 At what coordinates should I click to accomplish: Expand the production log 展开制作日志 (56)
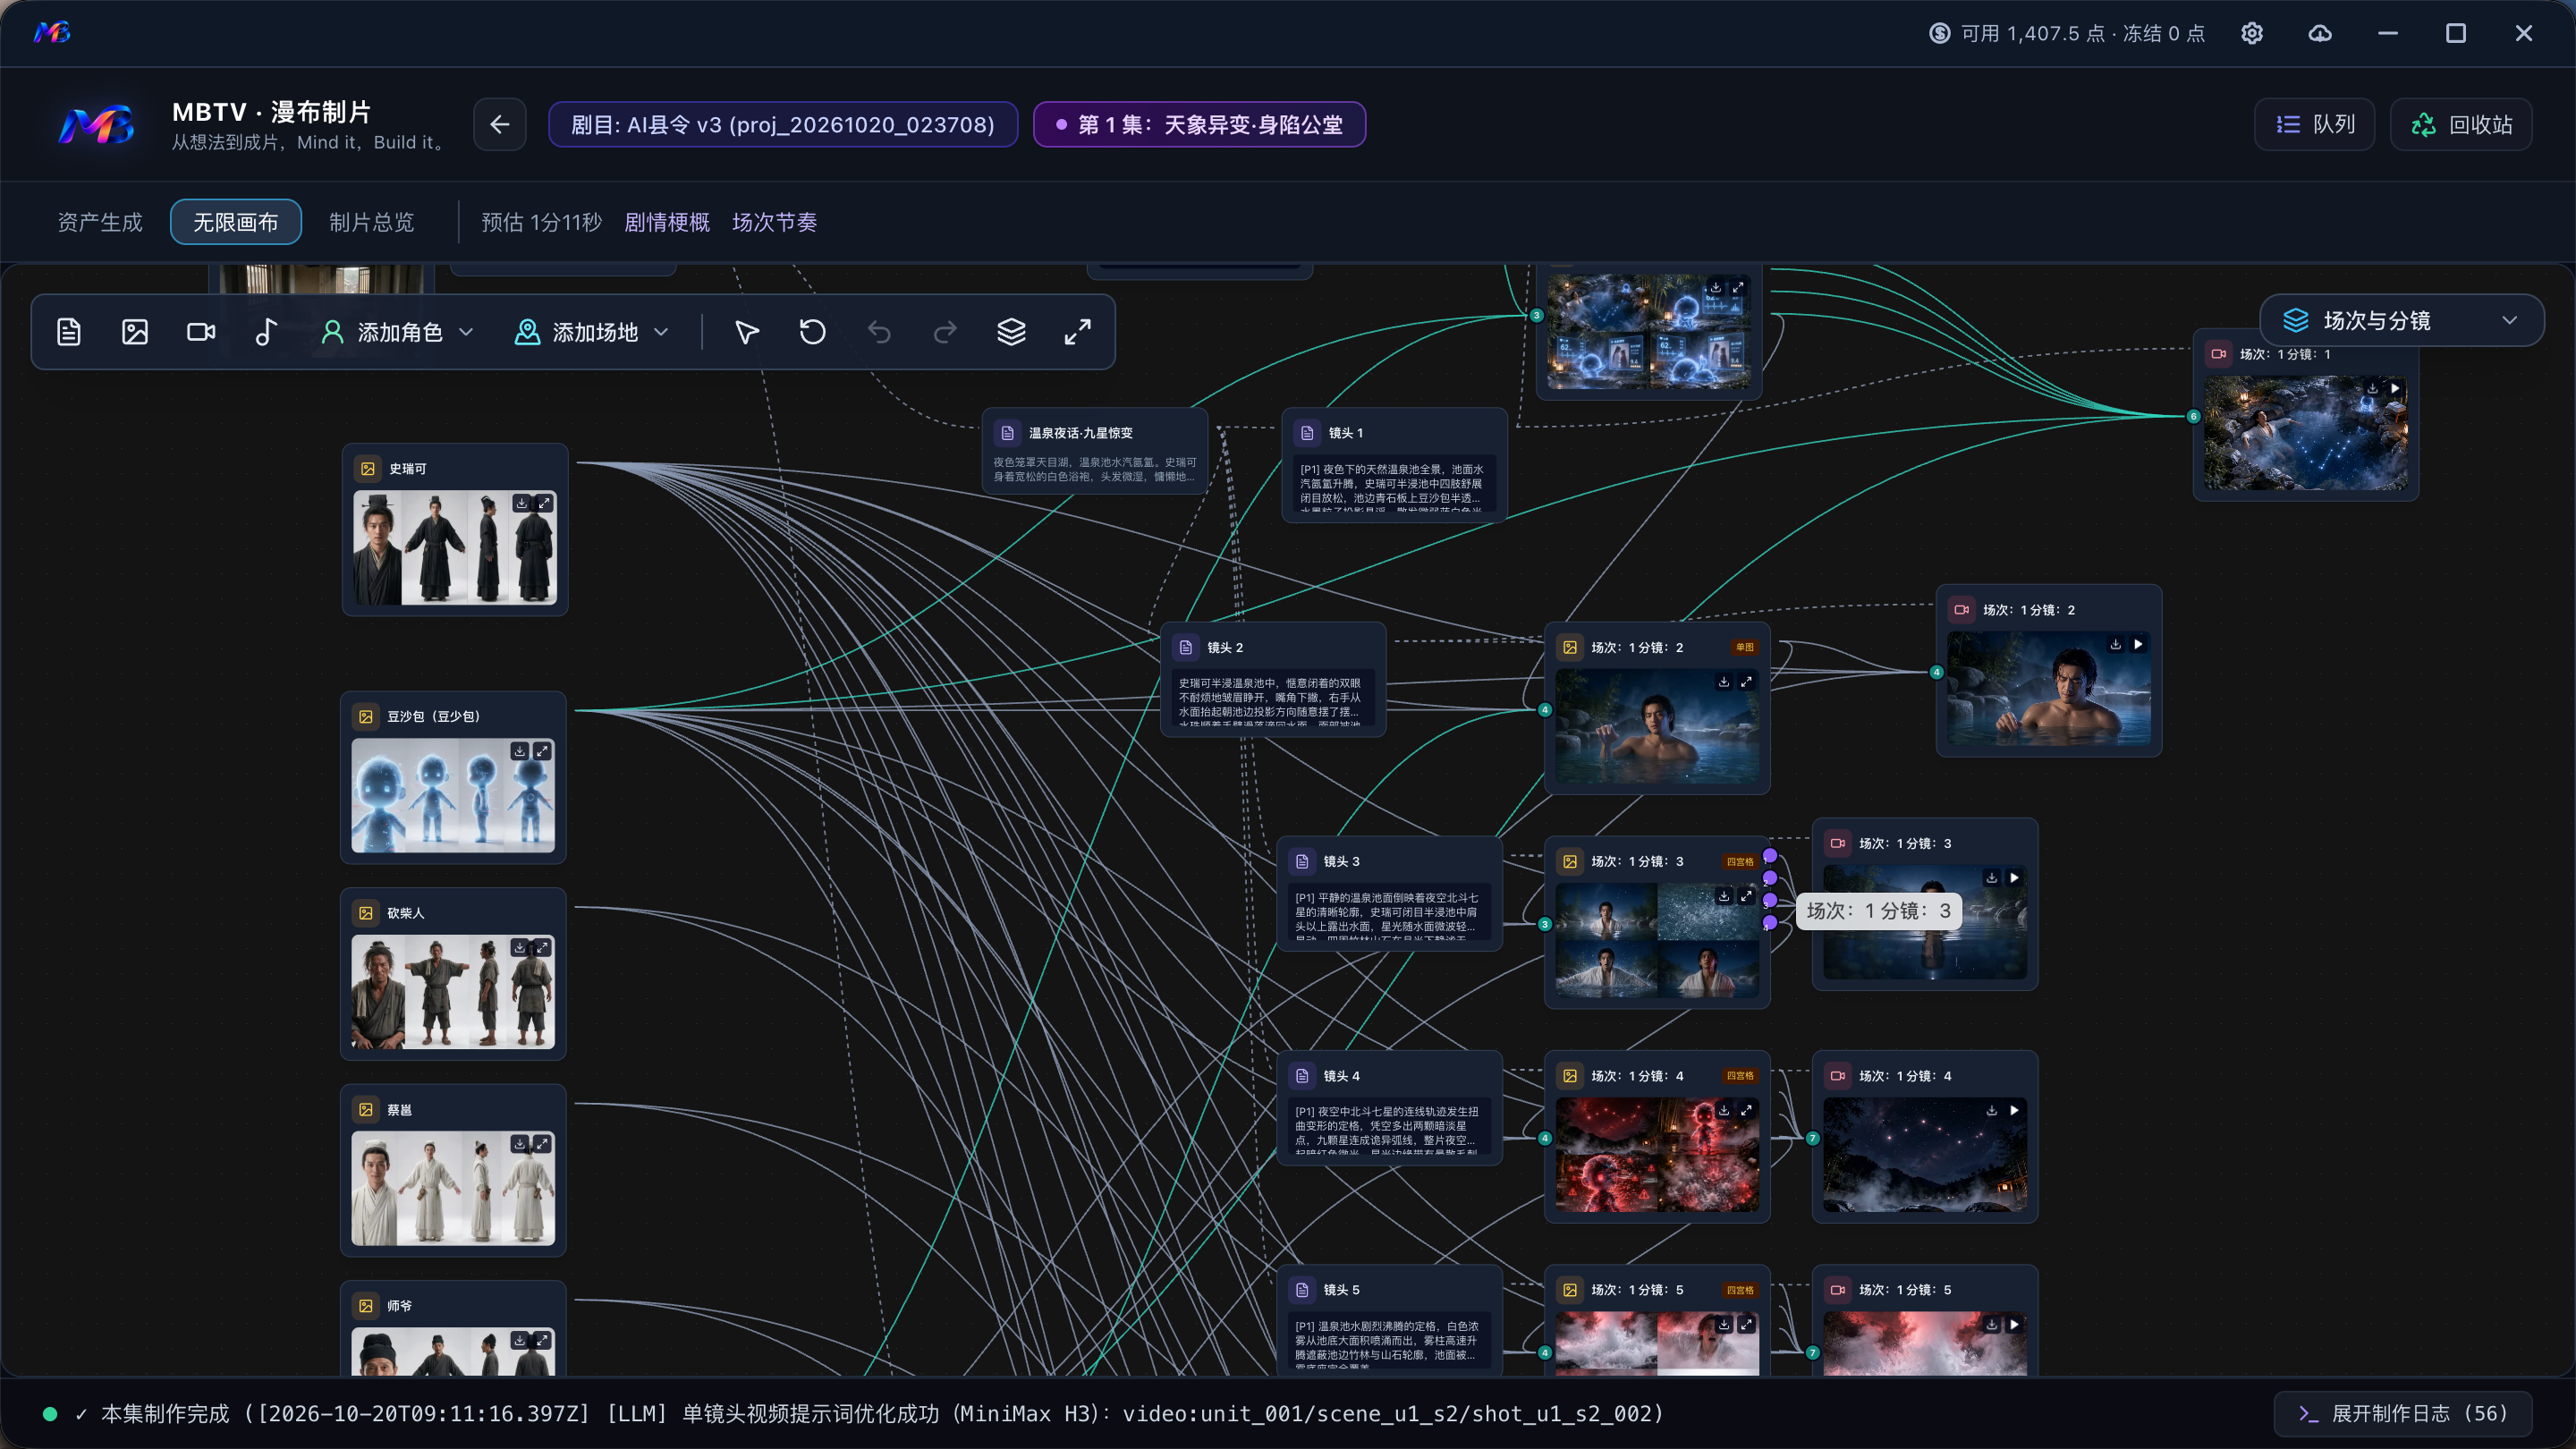click(x=2403, y=1413)
